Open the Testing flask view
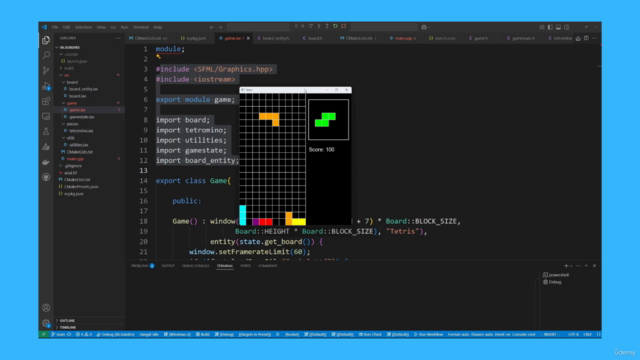 (x=46, y=131)
